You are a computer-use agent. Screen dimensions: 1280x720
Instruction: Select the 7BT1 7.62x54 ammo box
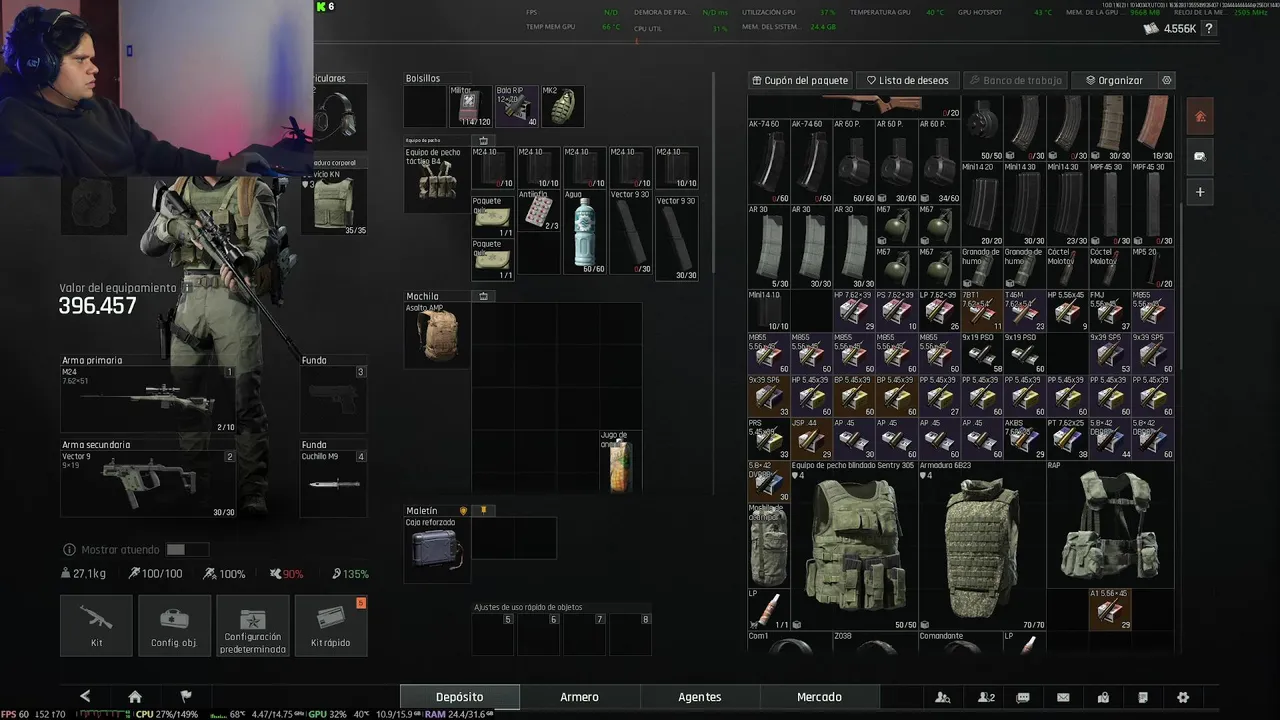(982, 311)
